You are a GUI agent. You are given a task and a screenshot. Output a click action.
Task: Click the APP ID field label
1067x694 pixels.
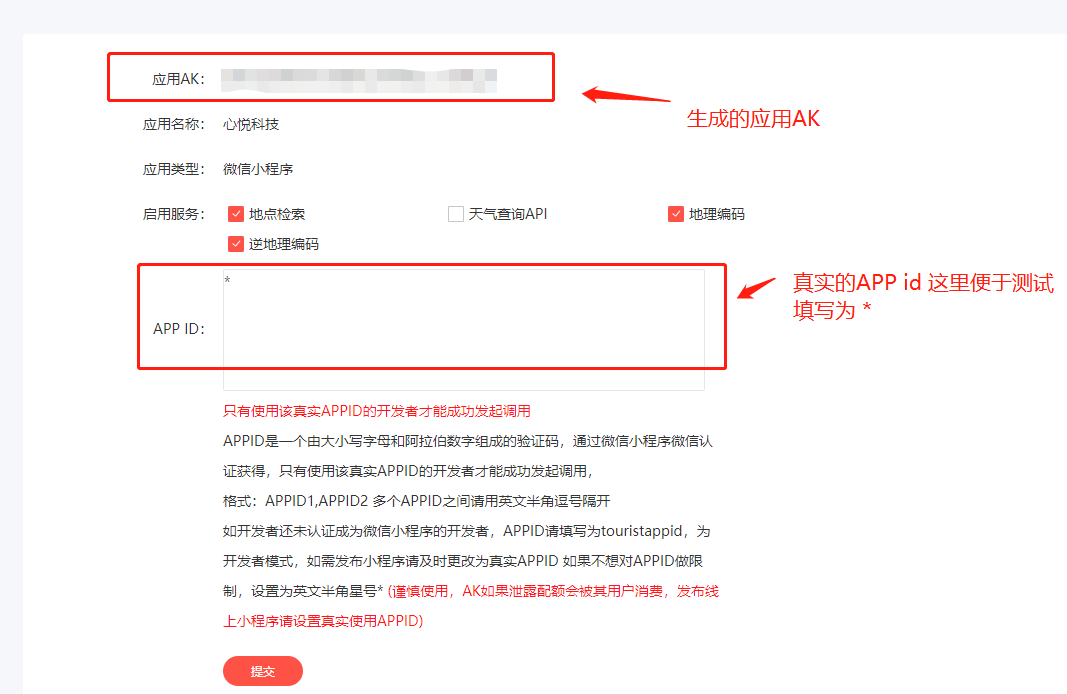(x=178, y=329)
